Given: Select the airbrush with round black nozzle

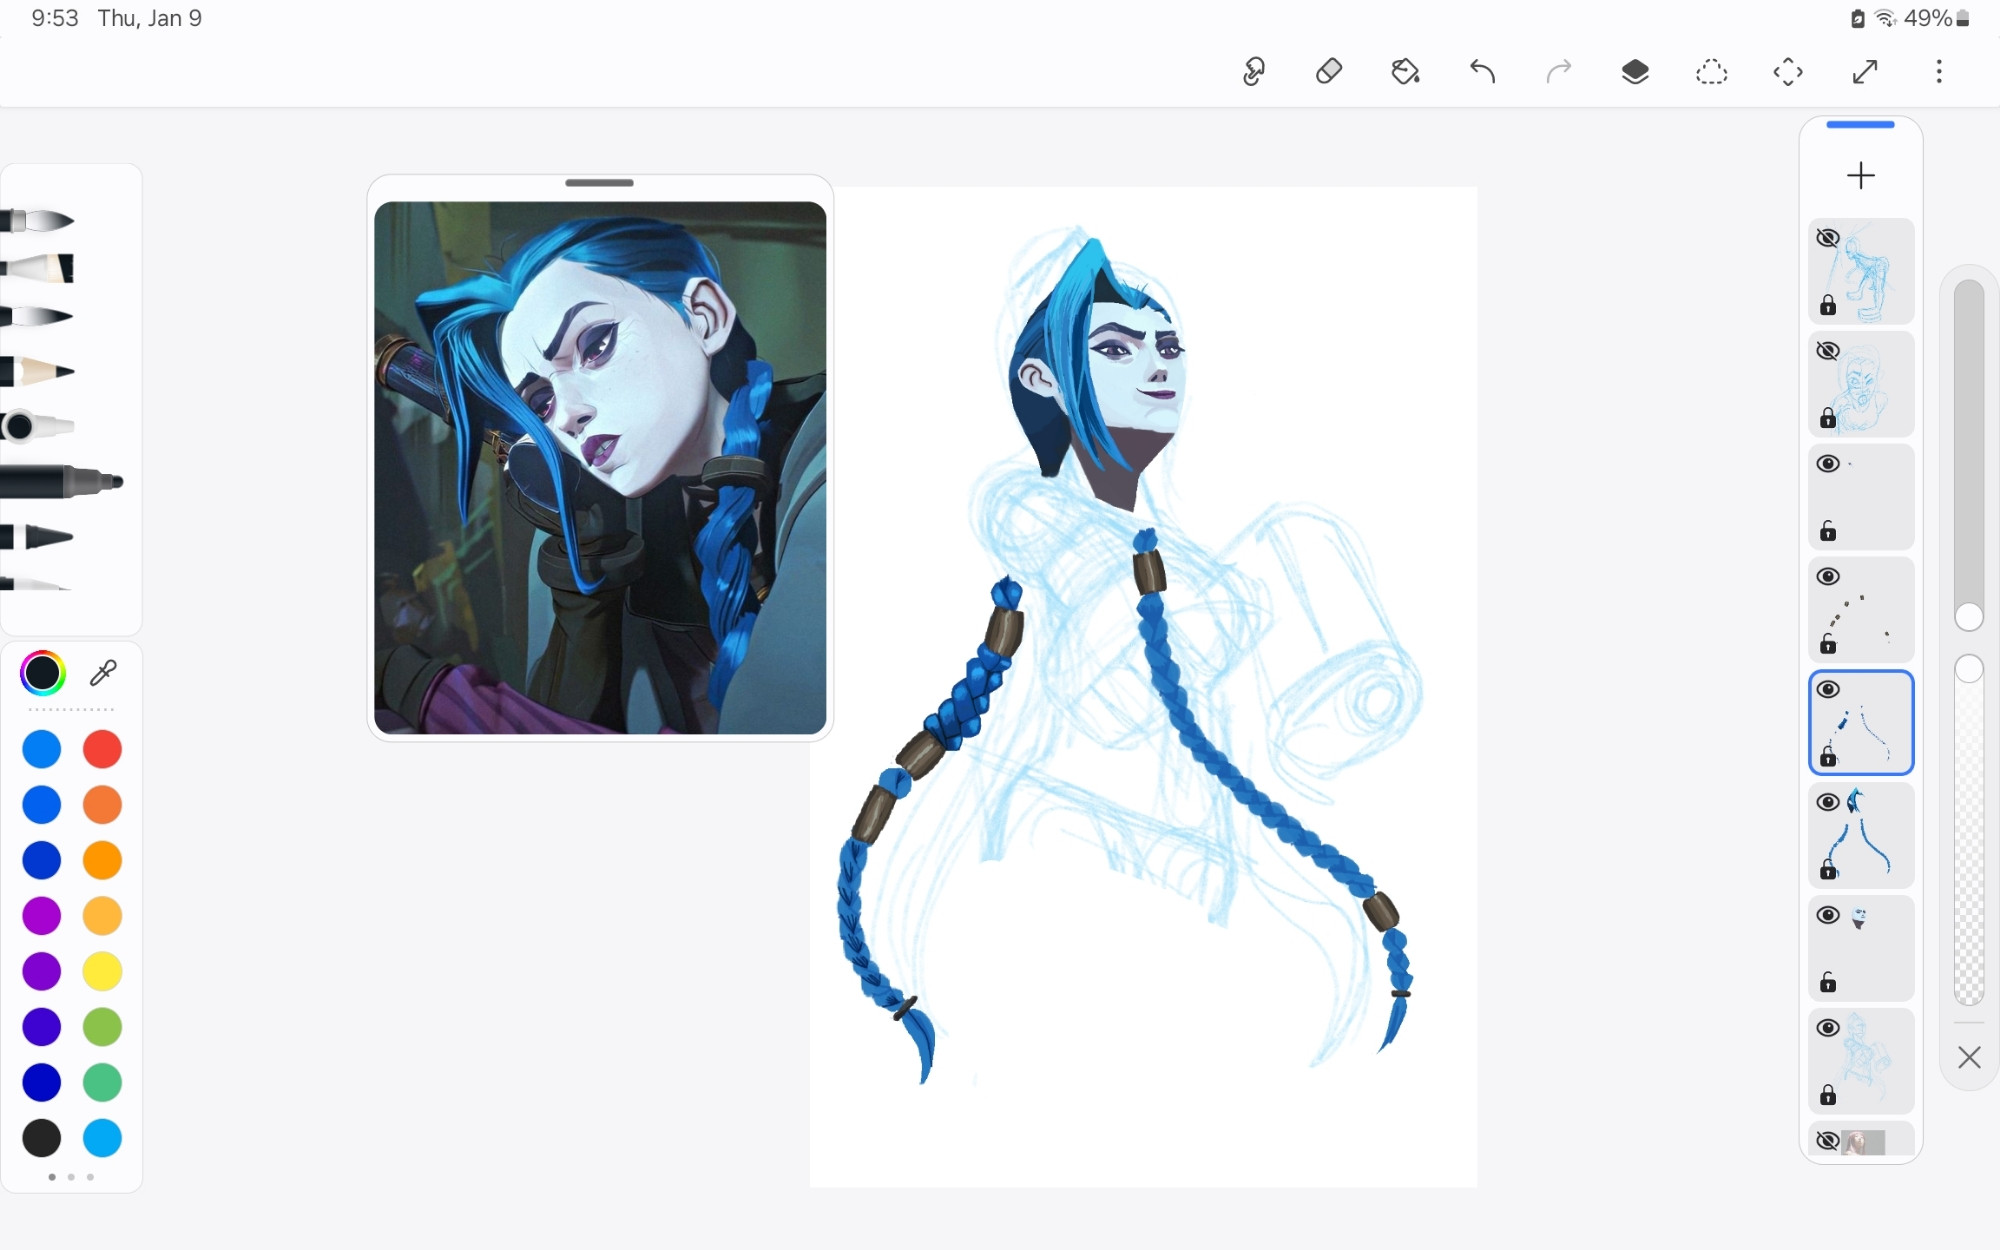Looking at the screenshot, I should tap(38, 427).
